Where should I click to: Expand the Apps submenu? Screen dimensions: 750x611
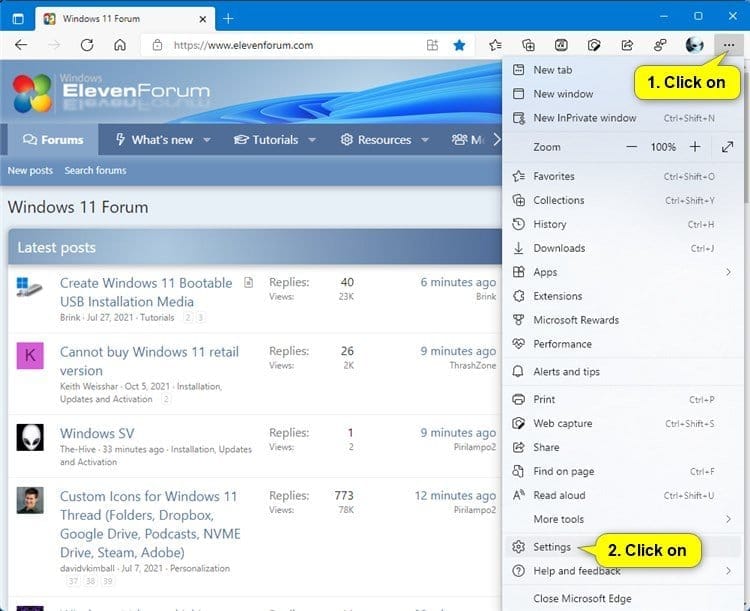623,272
